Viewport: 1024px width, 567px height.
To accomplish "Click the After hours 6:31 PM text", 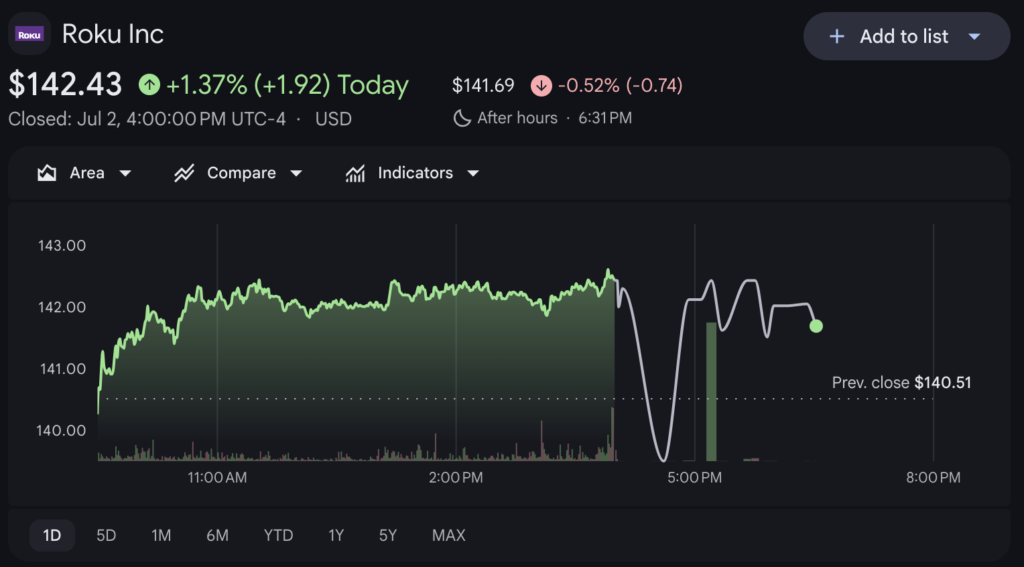I will pyautogui.click(x=554, y=118).
